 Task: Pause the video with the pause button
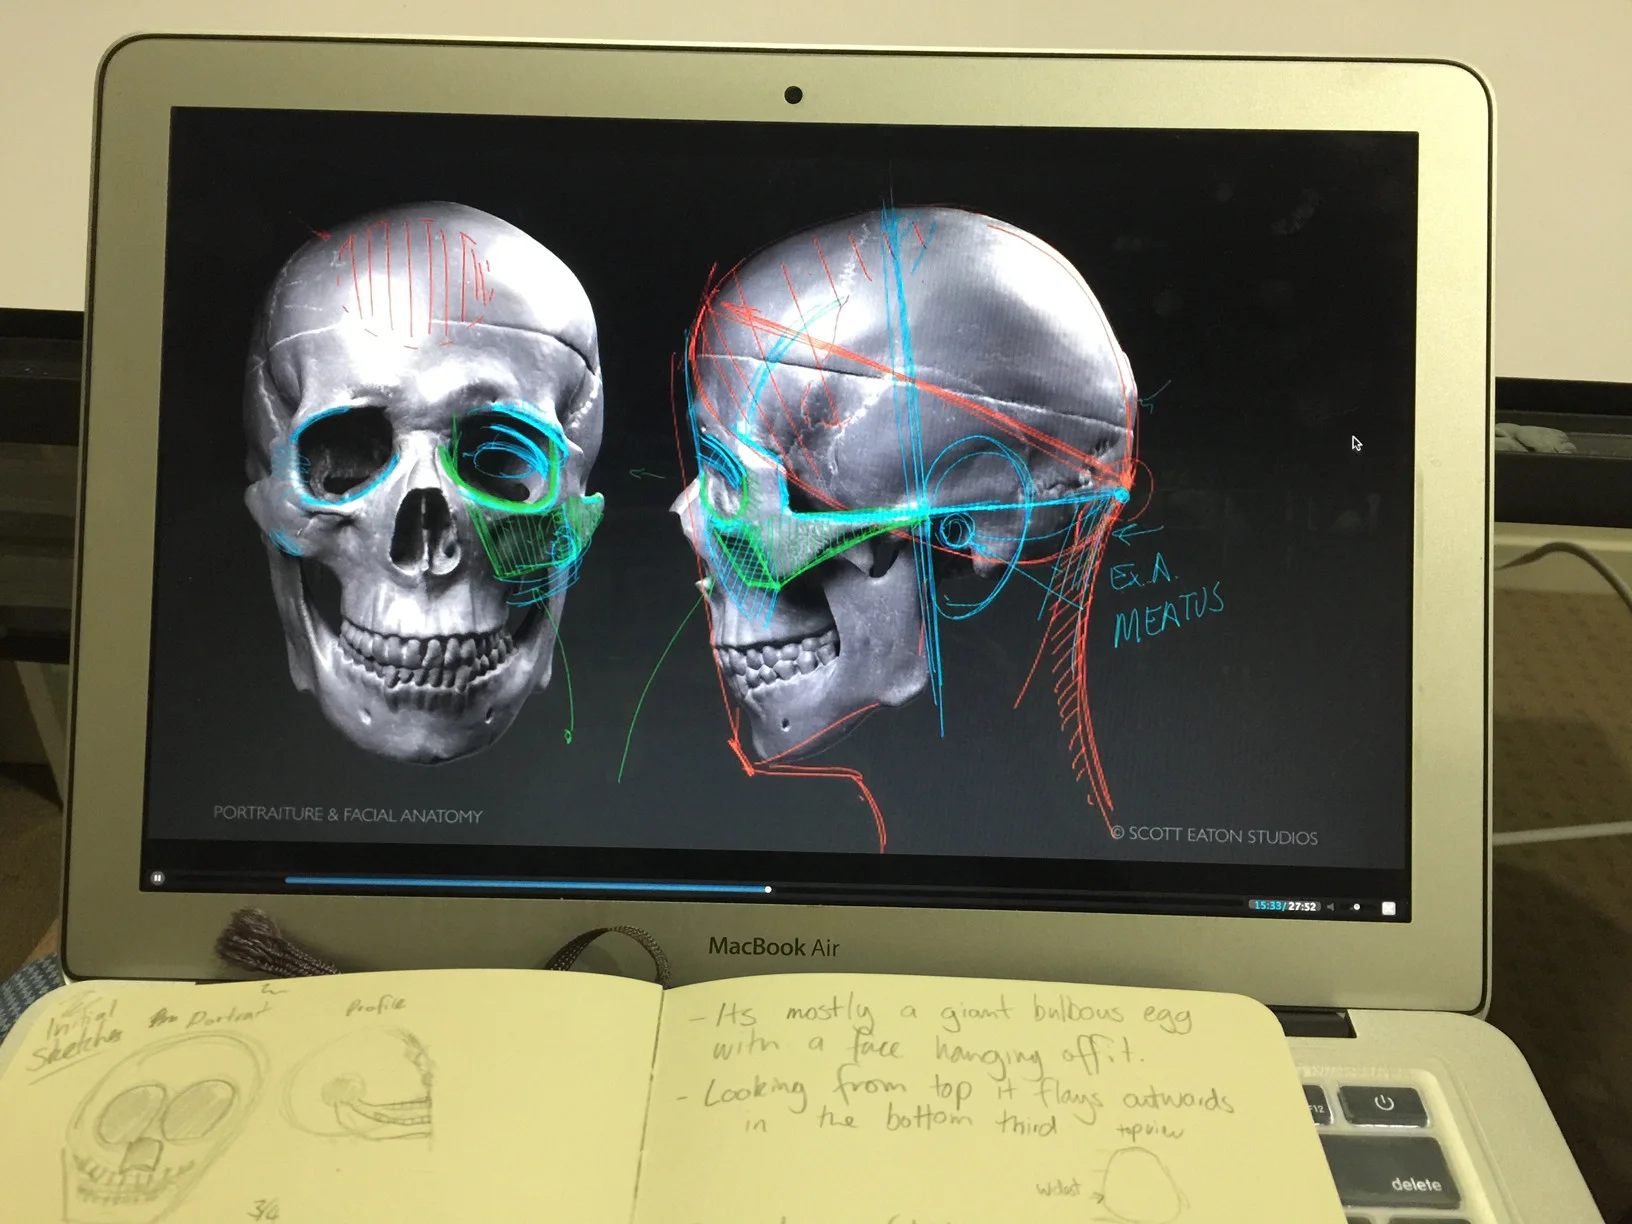pyautogui.click(x=157, y=878)
